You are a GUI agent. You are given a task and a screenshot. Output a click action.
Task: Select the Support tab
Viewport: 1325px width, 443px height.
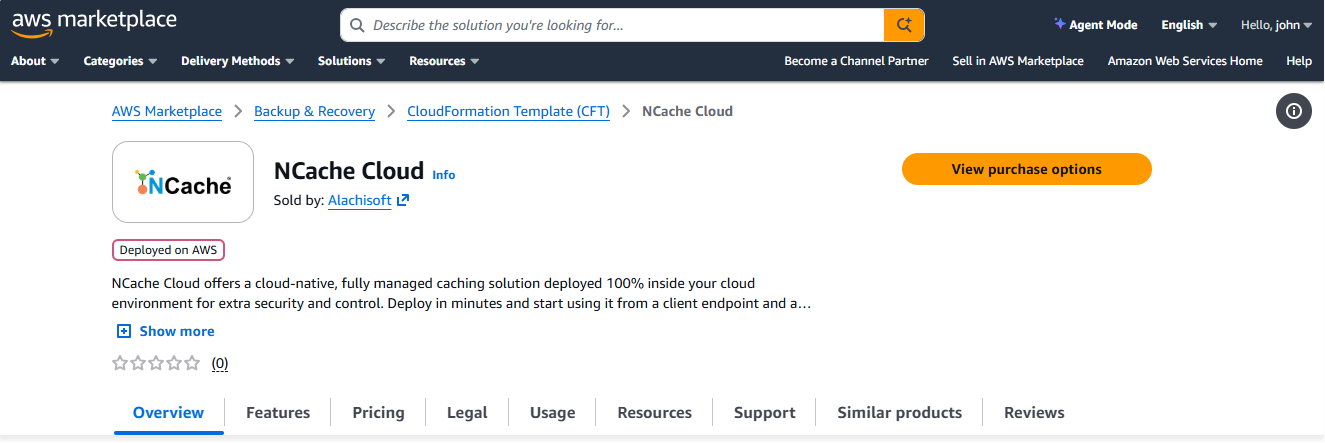pyautogui.click(x=765, y=412)
